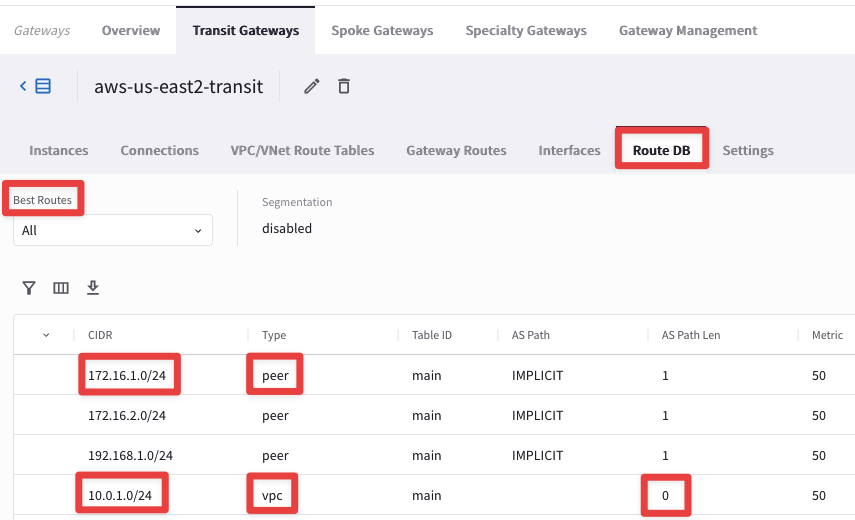This screenshot has height=520, width=855.
Task: Open the Interfaces sub-tab
Action: click(569, 150)
